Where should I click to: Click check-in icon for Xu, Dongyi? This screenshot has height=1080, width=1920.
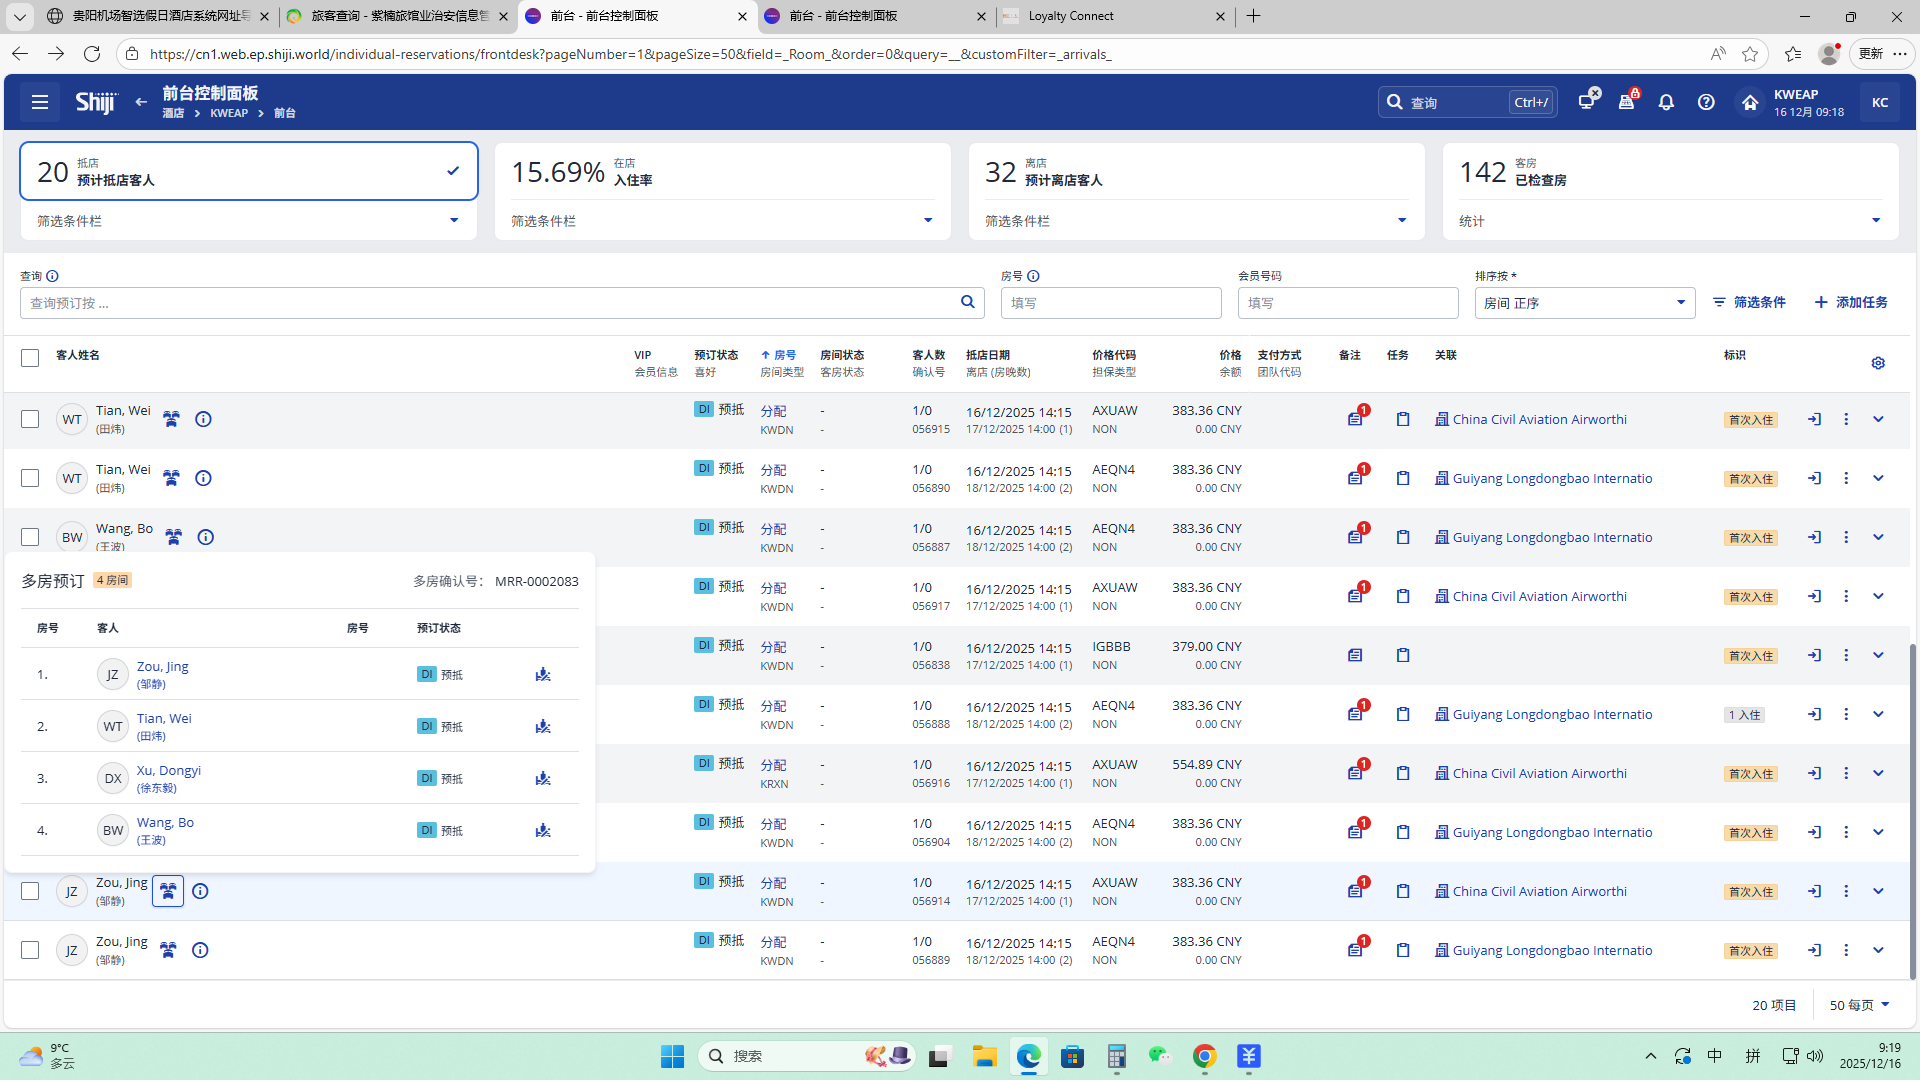543,778
